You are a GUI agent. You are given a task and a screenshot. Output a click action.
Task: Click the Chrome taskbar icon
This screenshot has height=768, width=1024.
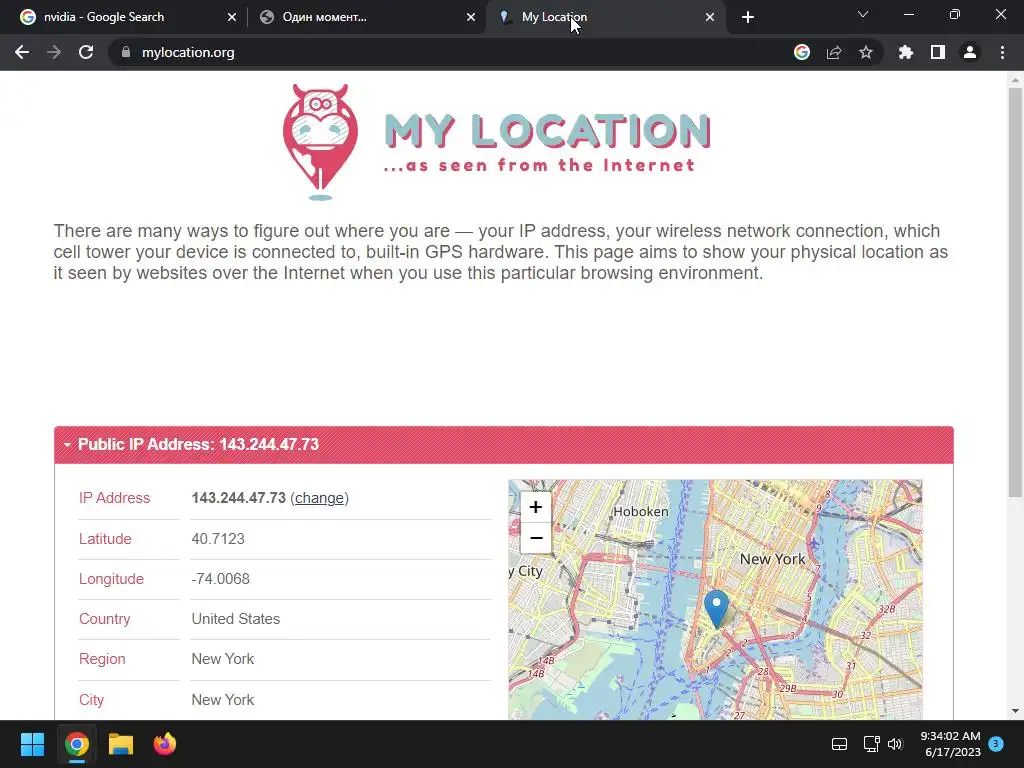[x=76, y=744]
